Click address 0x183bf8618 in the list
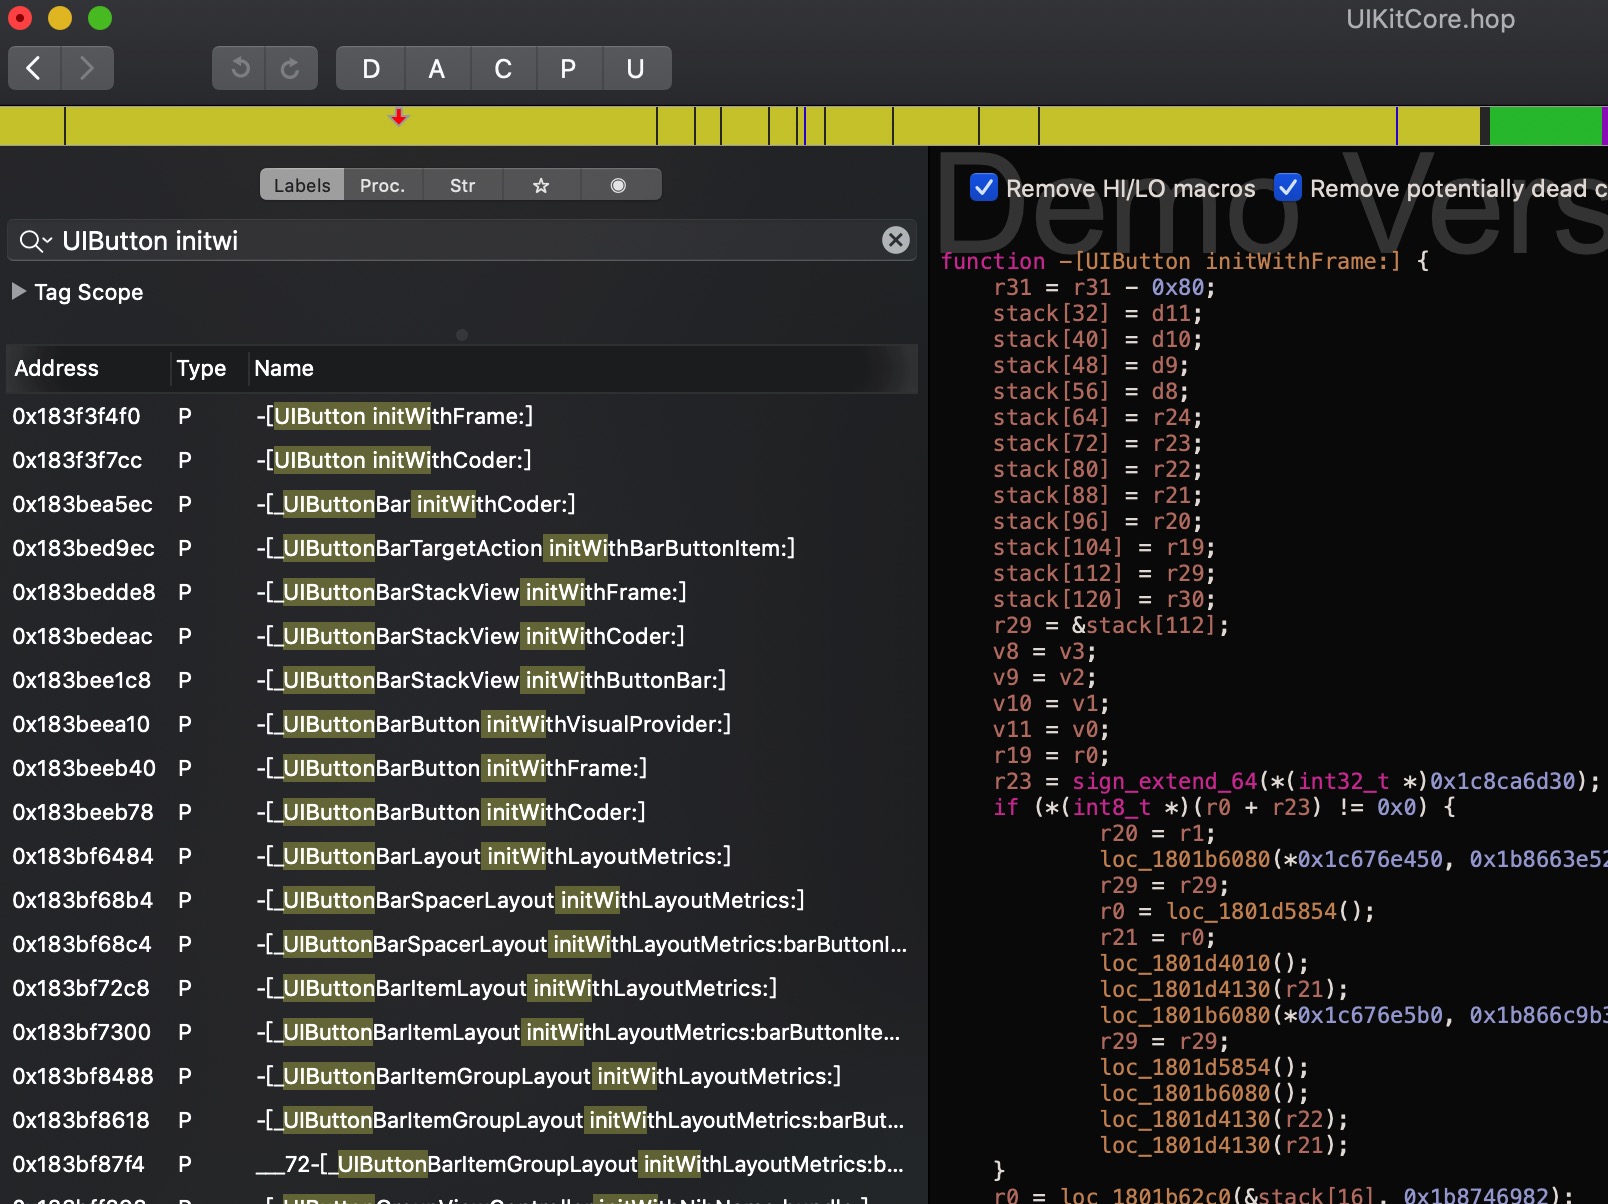Image resolution: width=1608 pixels, height=1204 pixels. click(x=81, y=1120)
